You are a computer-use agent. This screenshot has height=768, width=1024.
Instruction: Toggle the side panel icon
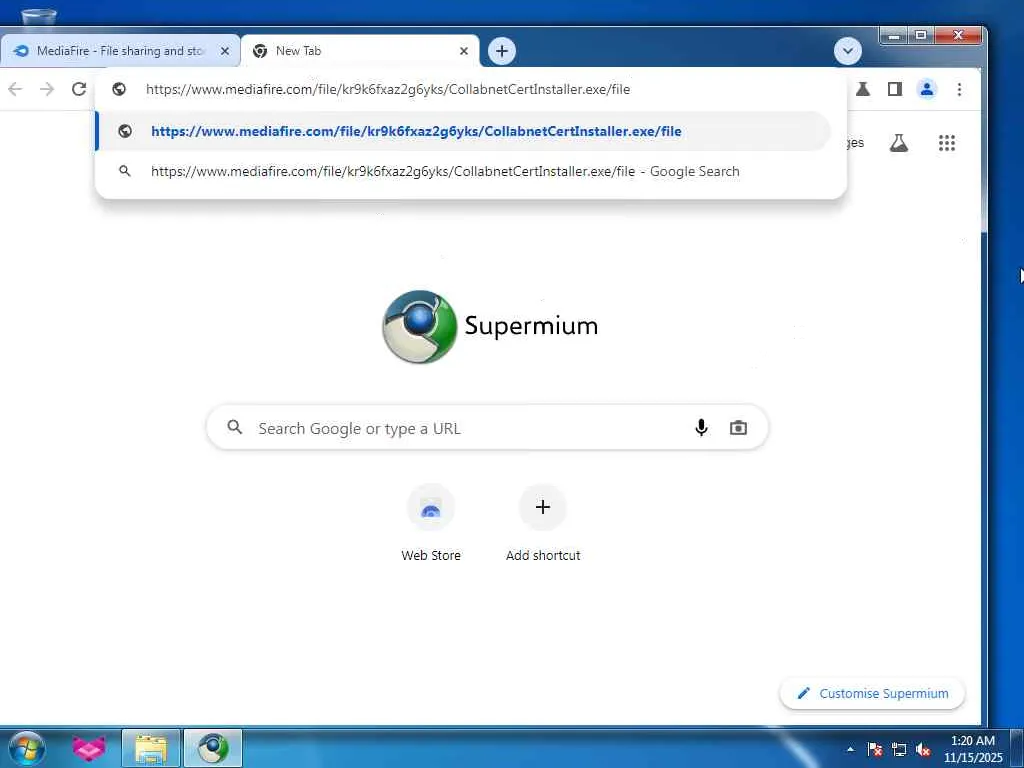[x=895, y=89]
